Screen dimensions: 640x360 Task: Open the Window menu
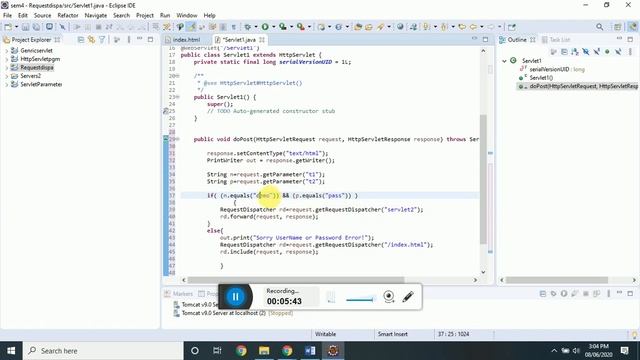(x=187, y=16)
